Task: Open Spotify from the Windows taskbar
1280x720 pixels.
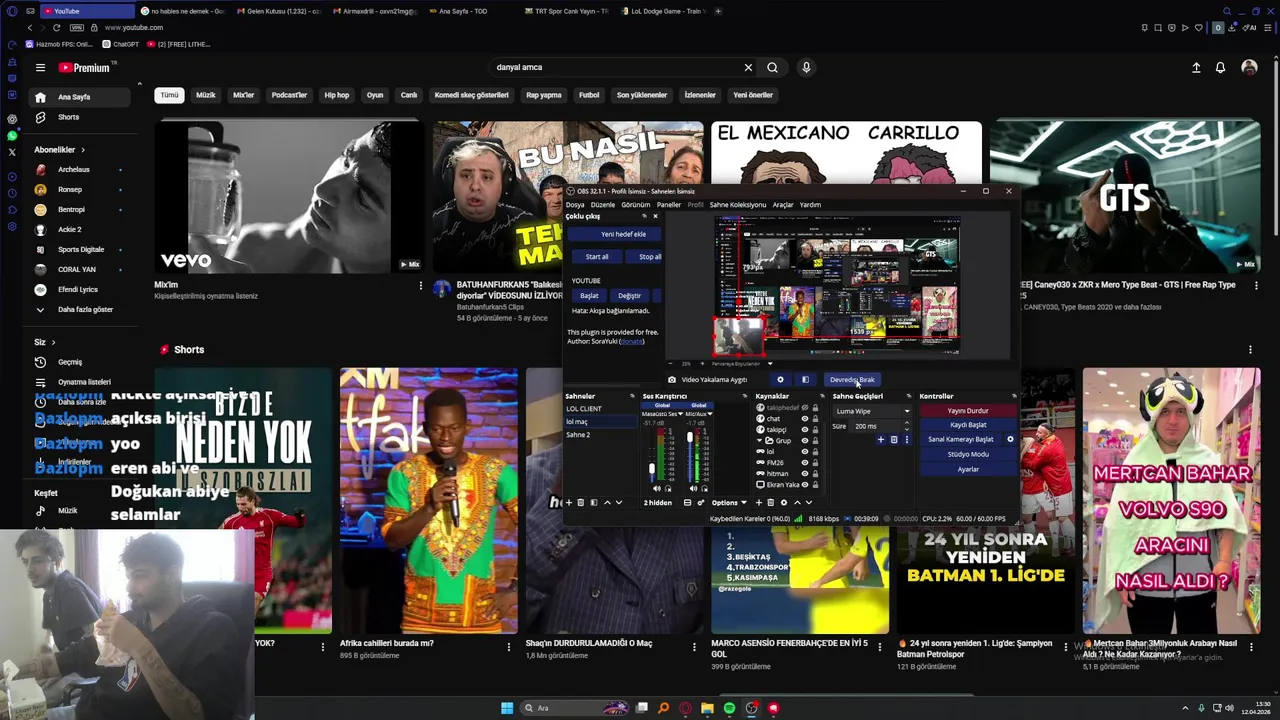Action: pyautogui.click(x=729, y=708)
